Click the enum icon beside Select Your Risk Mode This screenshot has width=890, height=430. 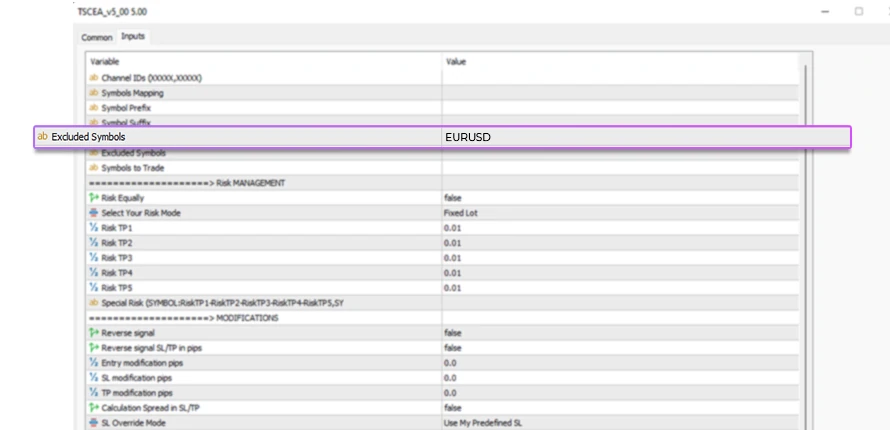point(94,213)
